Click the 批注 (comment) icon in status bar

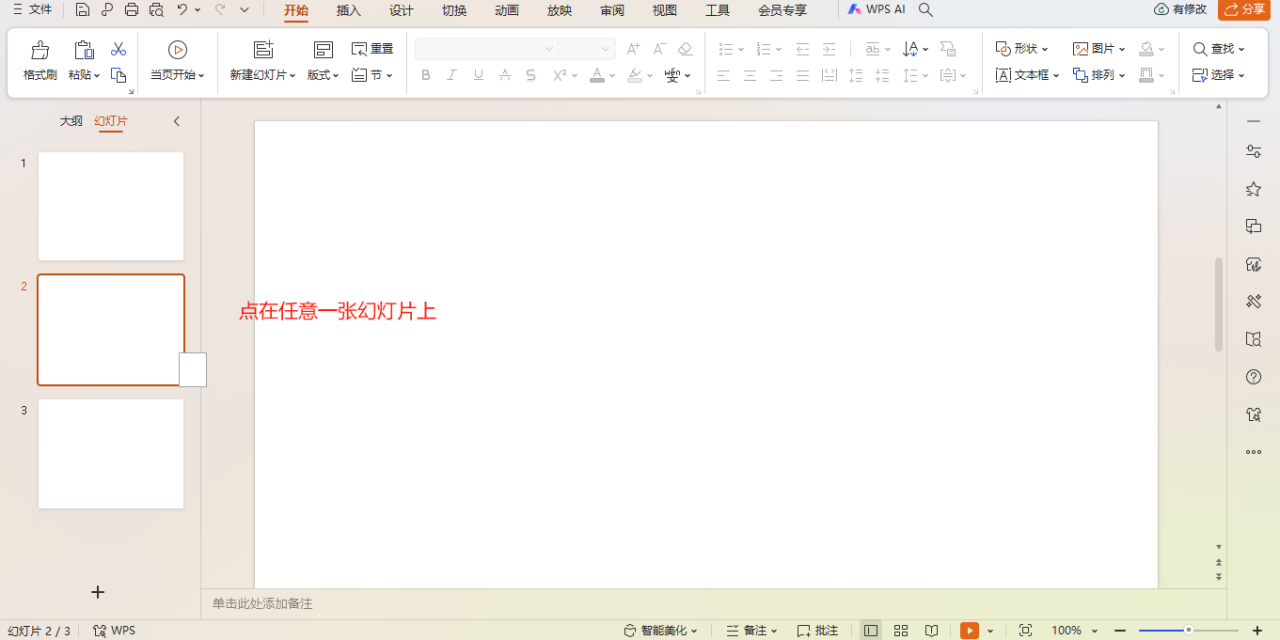[817, 630]
